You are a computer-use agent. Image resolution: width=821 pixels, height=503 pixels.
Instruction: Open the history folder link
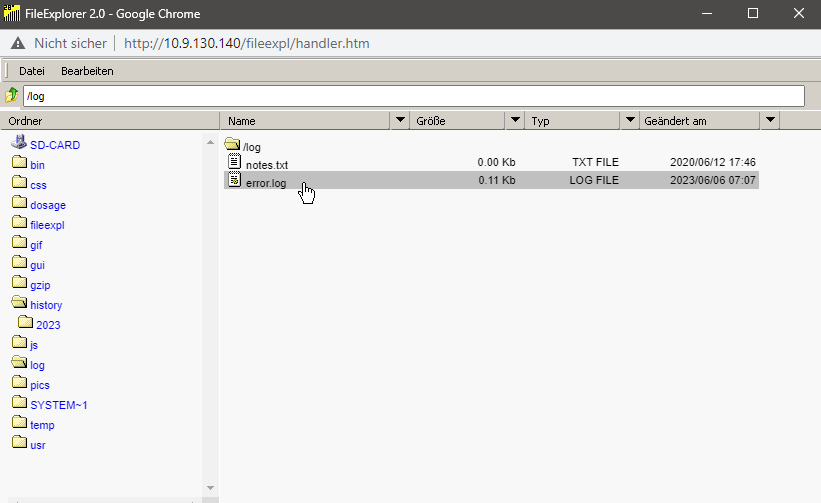click(46, 305)
